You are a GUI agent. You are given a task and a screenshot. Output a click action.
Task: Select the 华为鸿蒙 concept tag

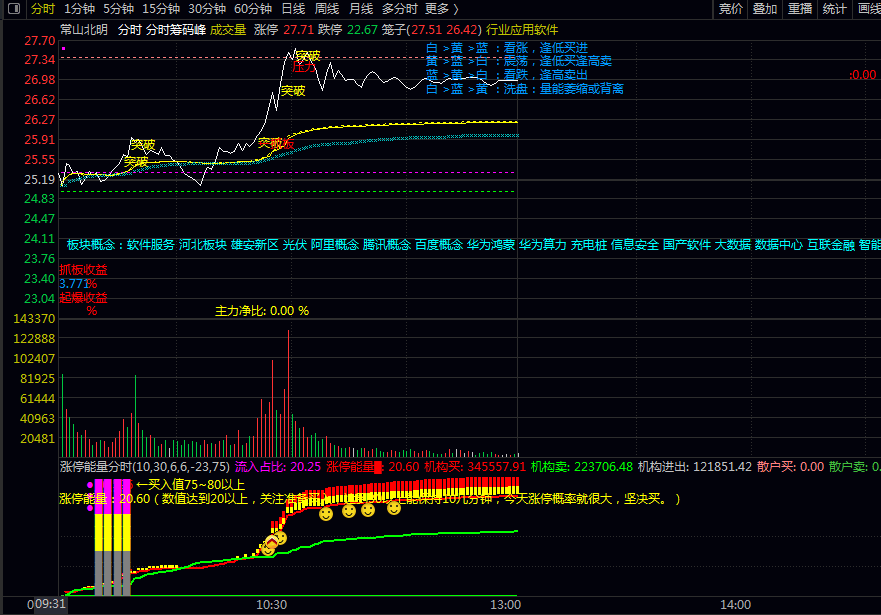pos(490,244)
